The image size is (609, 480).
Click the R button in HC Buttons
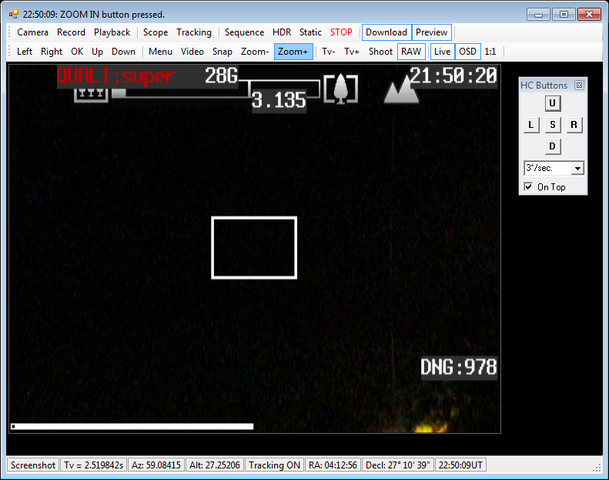(x=574, y=125)
